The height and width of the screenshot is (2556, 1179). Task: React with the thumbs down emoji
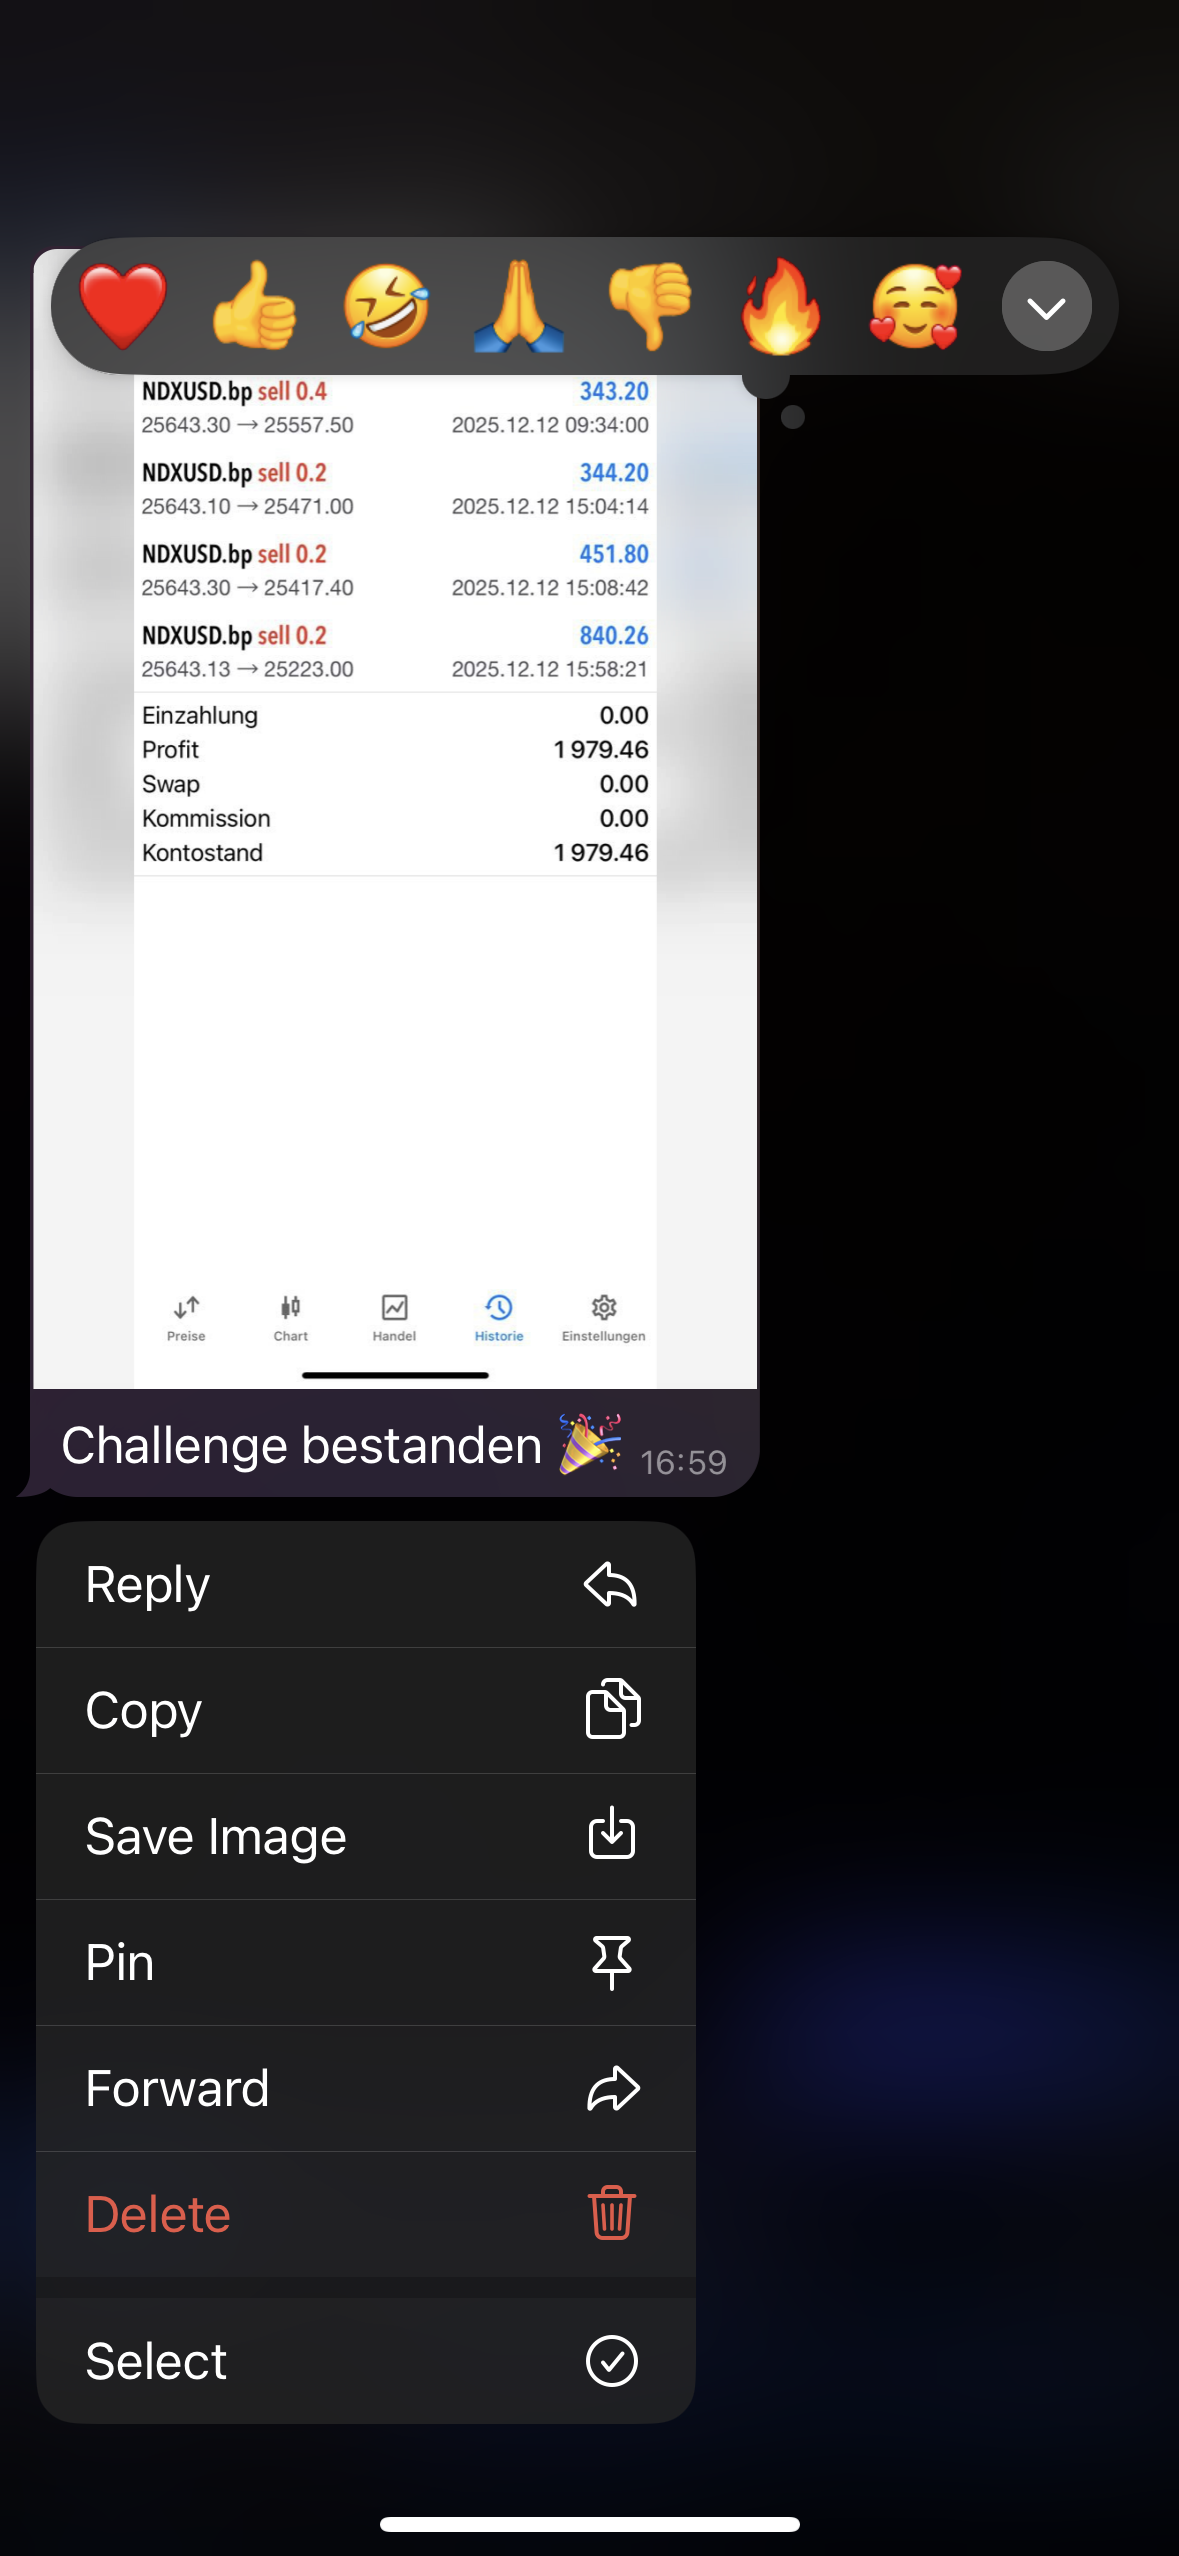tap(650, 306)
